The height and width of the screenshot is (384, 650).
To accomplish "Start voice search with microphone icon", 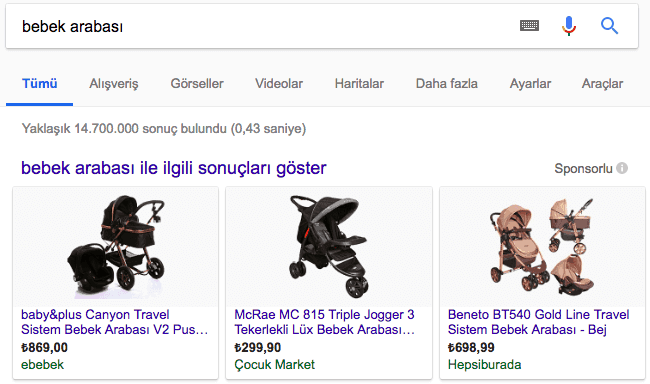I will coord(569,26).
